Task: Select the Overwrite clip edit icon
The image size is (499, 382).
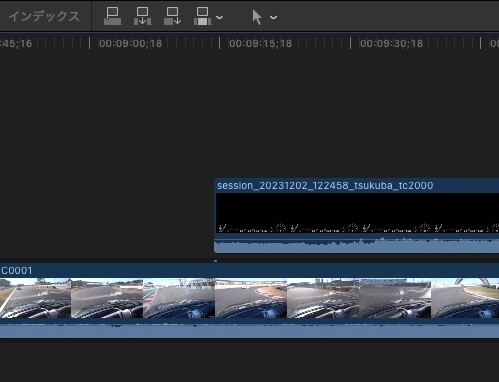Action: coord(203,16)
